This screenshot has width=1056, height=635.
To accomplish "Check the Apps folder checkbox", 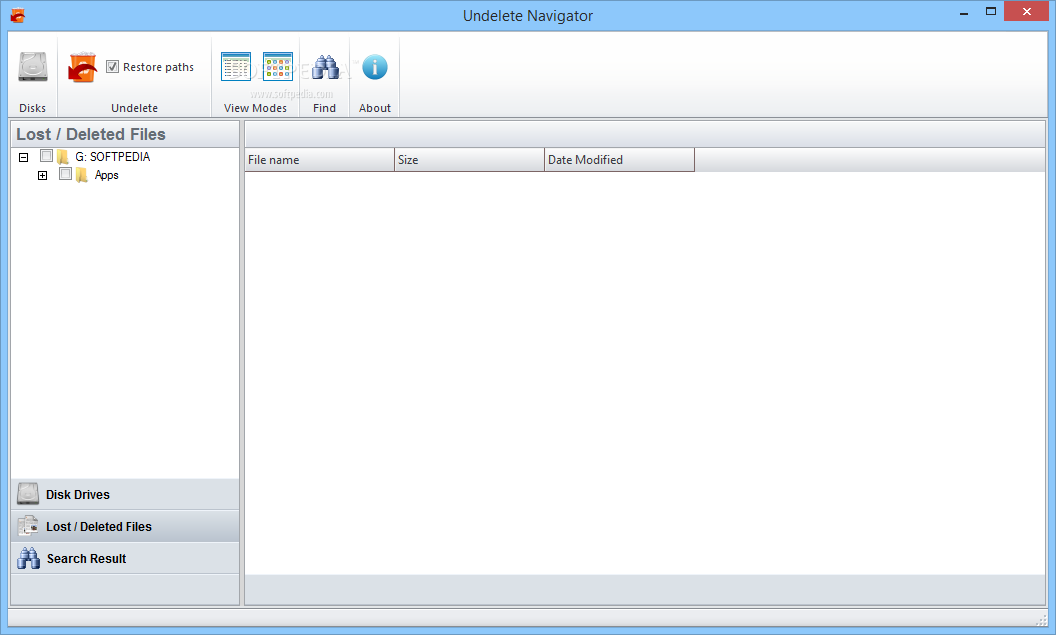I will tap(65, 174).
